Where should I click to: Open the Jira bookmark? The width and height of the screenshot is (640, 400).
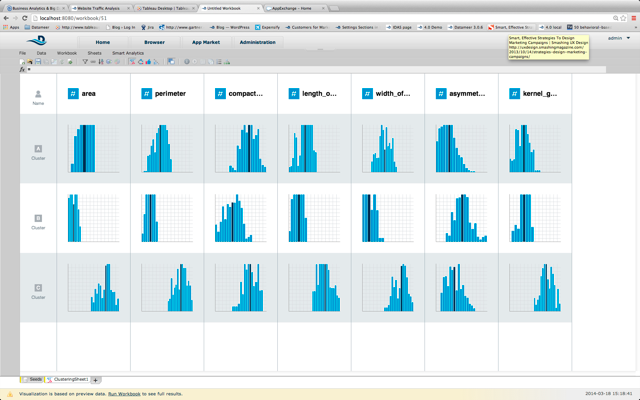pos(147,27)
